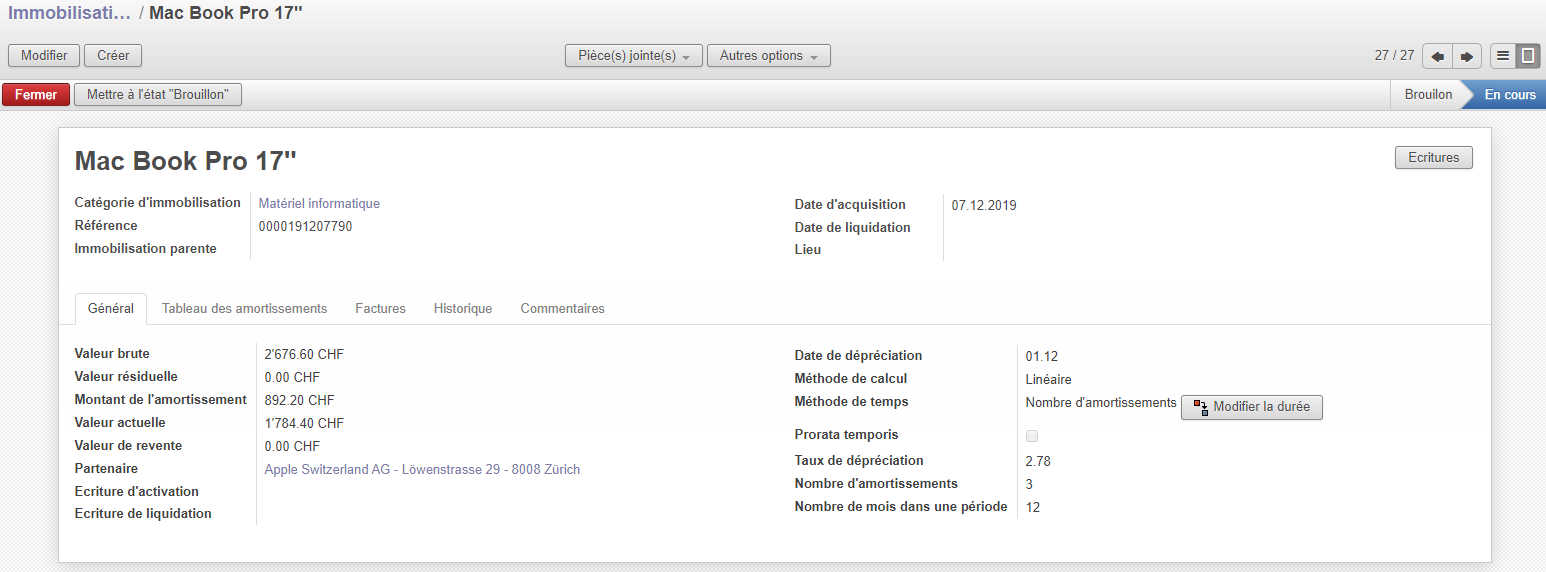Open the Matériel informatique category link

(x=319, y=204)
